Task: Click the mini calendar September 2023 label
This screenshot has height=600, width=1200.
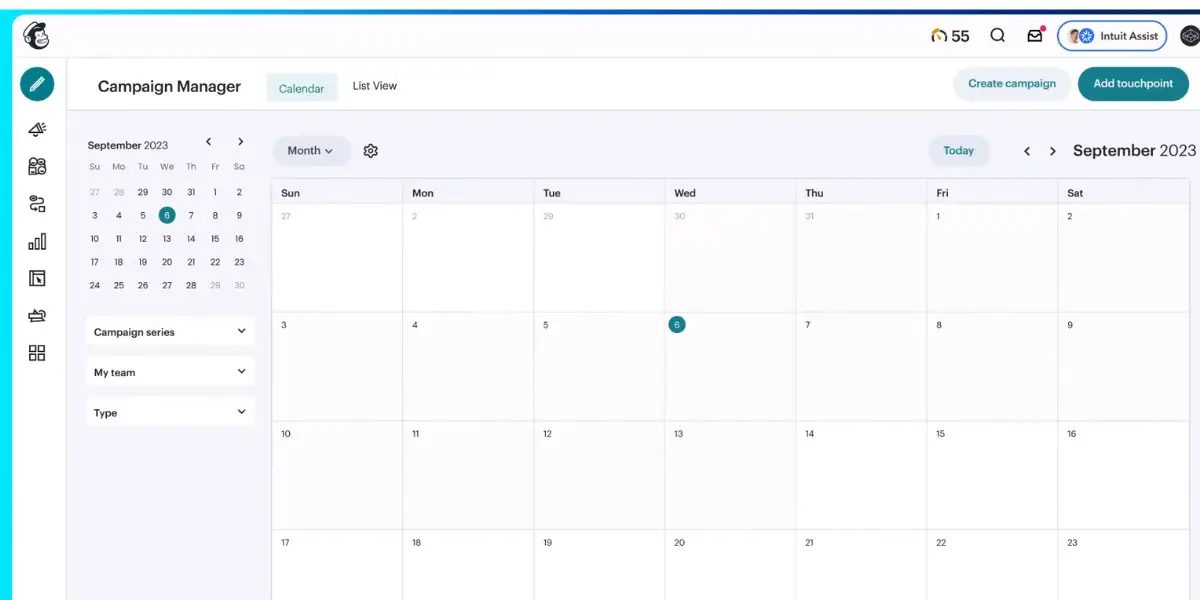Action: click(x=128, y=145)
